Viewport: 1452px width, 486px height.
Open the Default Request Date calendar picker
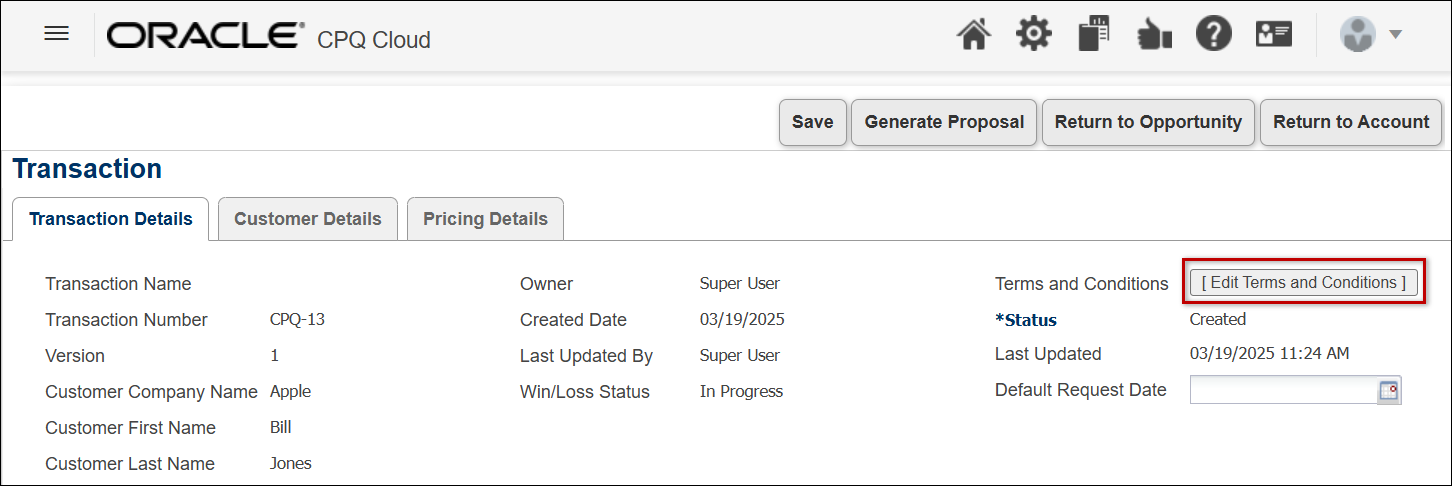coord(1389,391)
